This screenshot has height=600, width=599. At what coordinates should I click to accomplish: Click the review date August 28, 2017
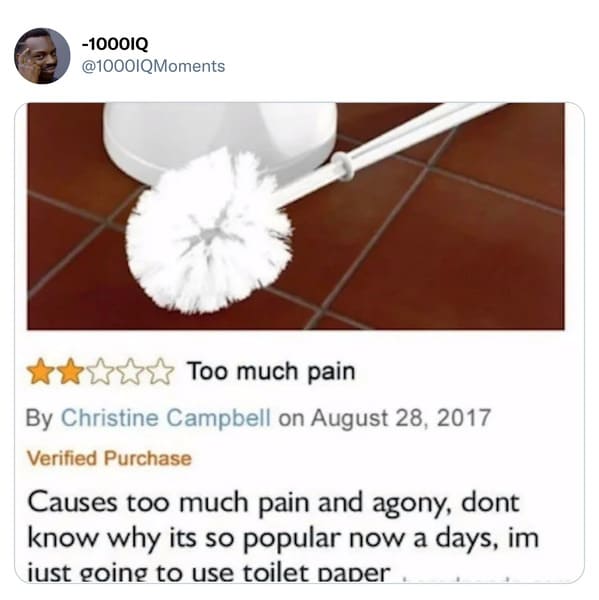pos(400,418)
